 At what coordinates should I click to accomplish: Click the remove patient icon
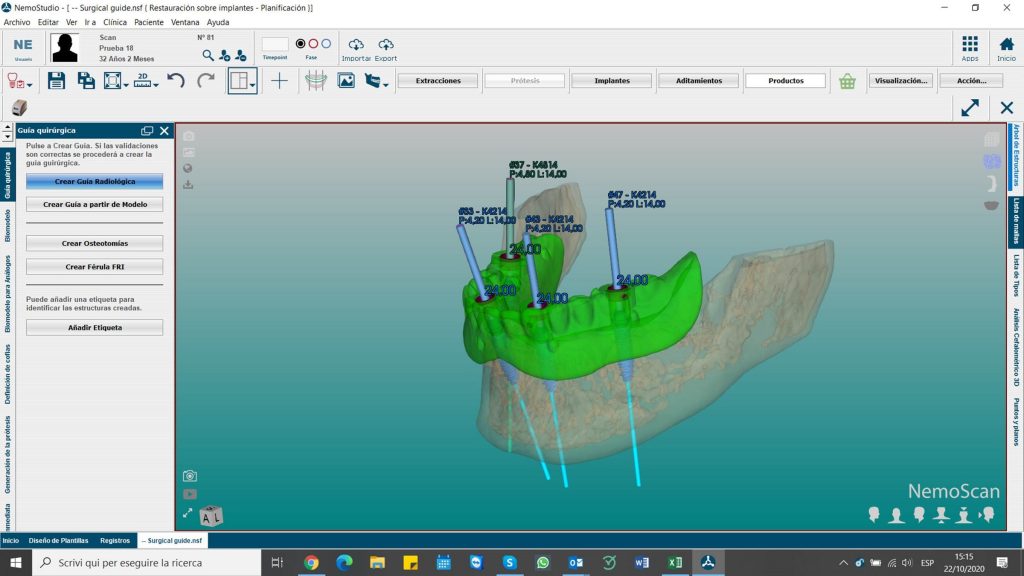pos(241,56)
